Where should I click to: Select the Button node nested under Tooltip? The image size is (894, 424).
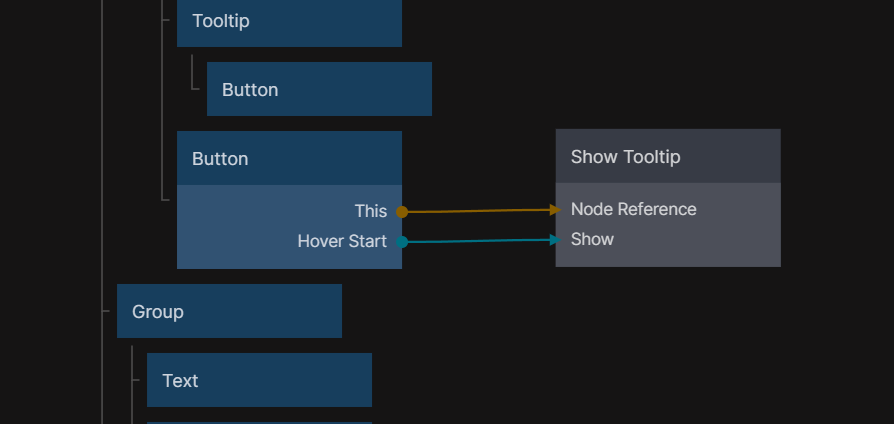(319, 89)
